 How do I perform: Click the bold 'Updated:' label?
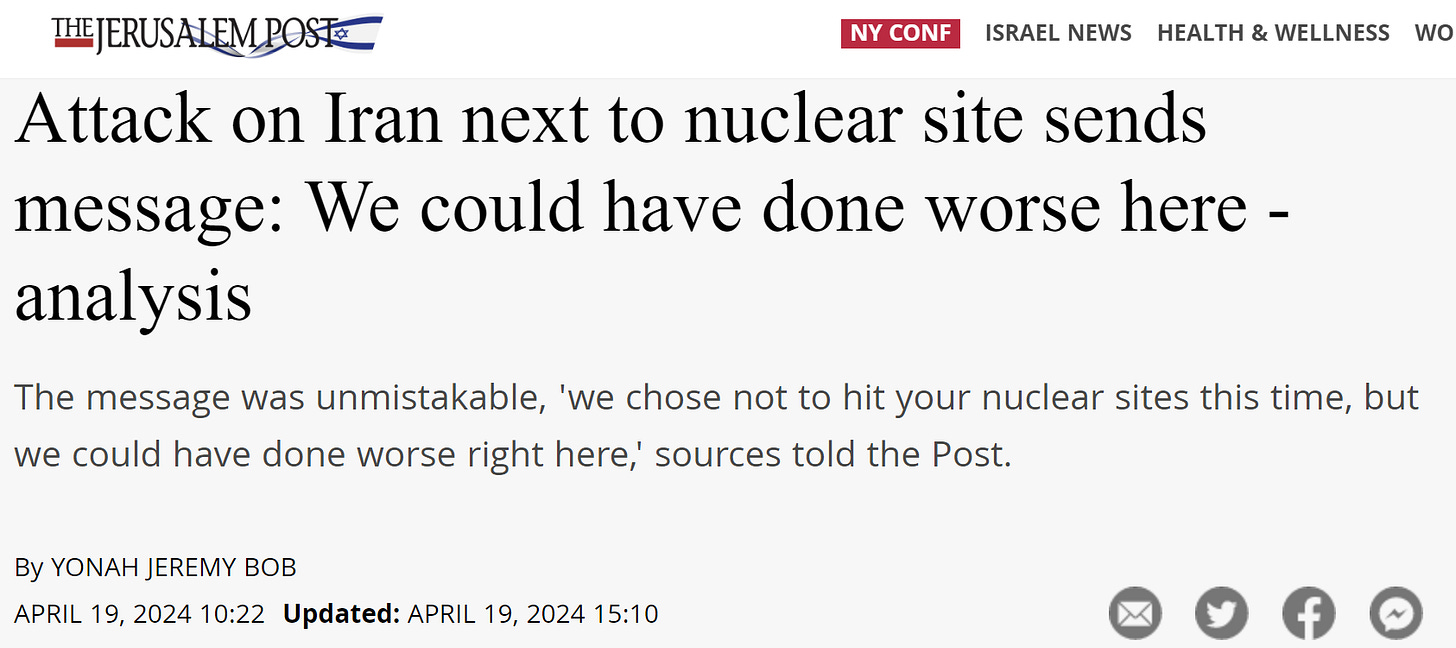tap(341, 613)
